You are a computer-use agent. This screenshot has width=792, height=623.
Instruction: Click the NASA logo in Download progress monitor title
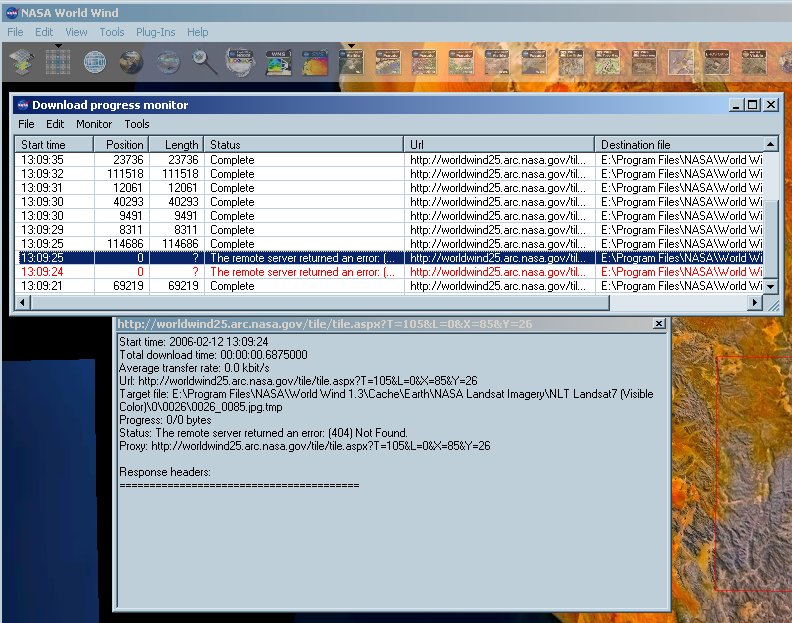click(22, 105)
